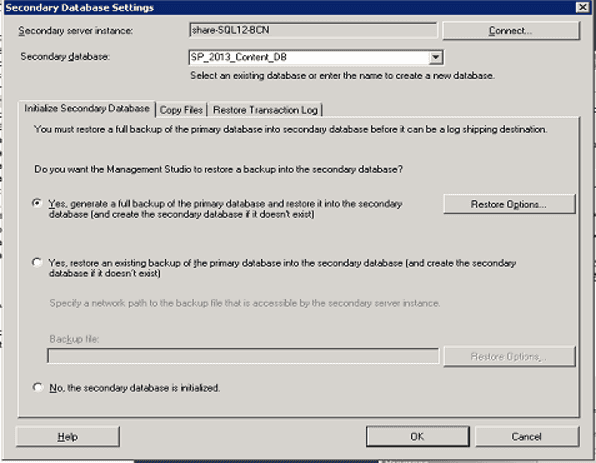Click the Secondary server instance field

(313, 30)
